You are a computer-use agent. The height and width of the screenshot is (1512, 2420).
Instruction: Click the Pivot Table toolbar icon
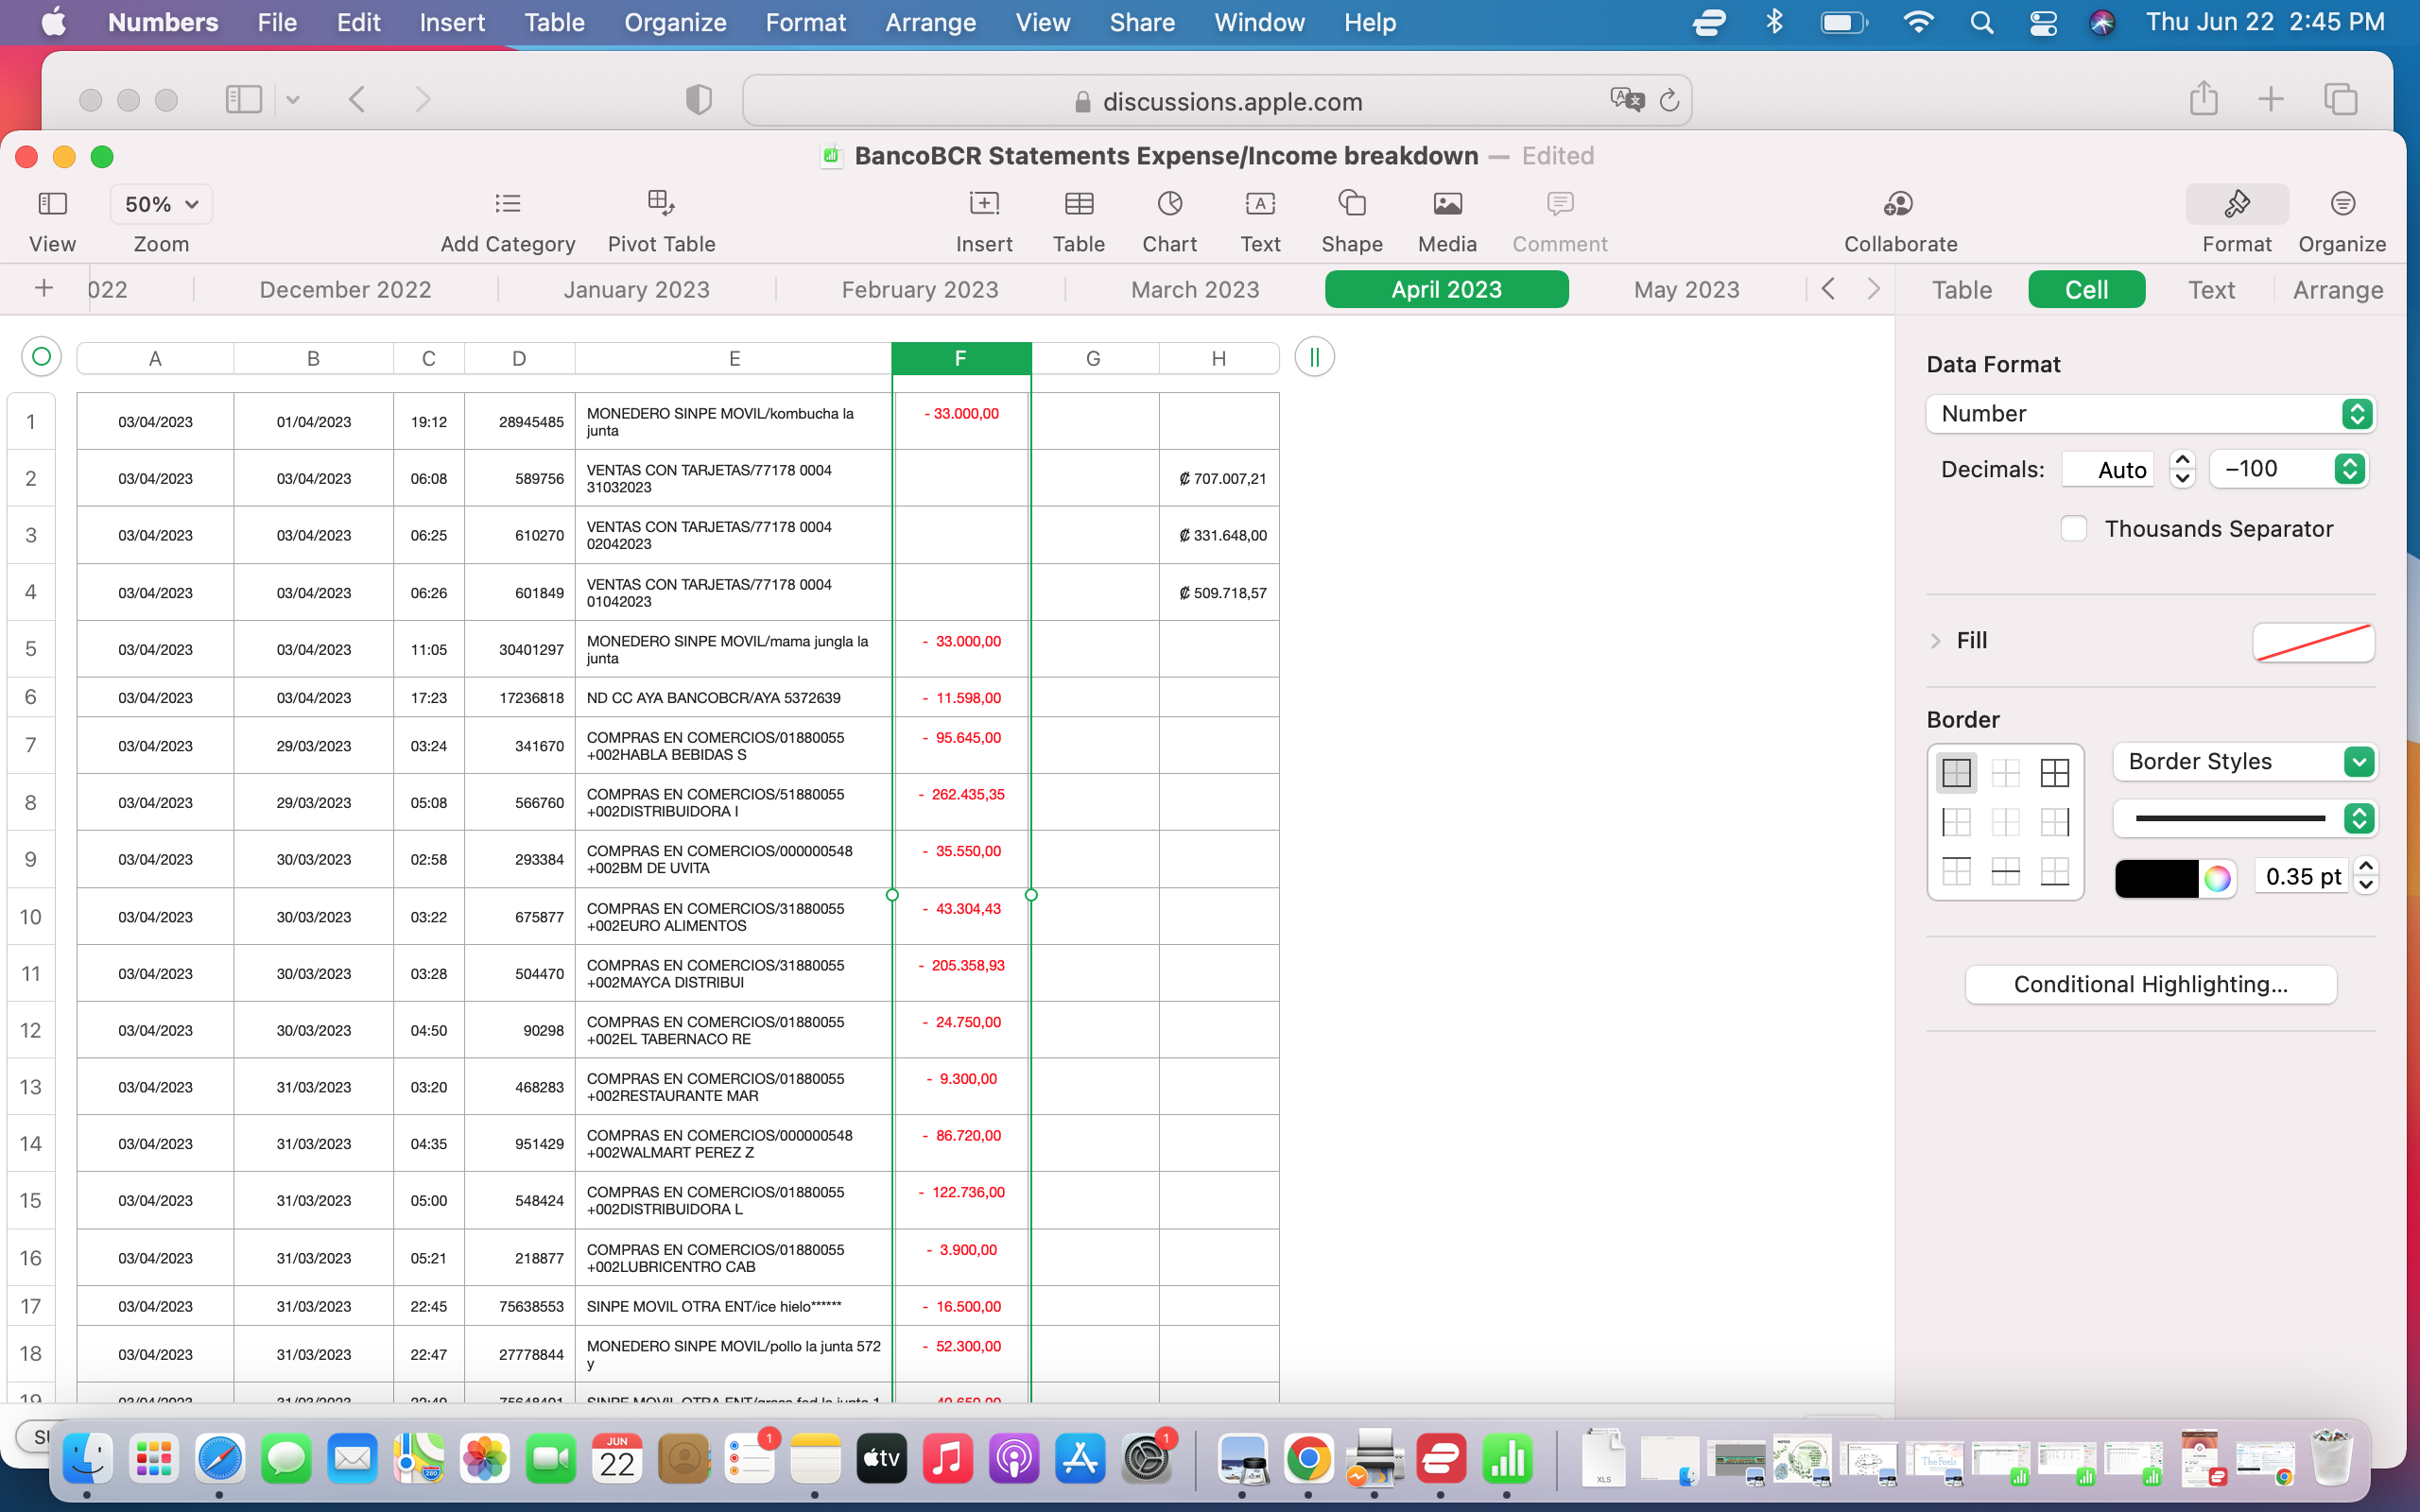tap(661, 204)
